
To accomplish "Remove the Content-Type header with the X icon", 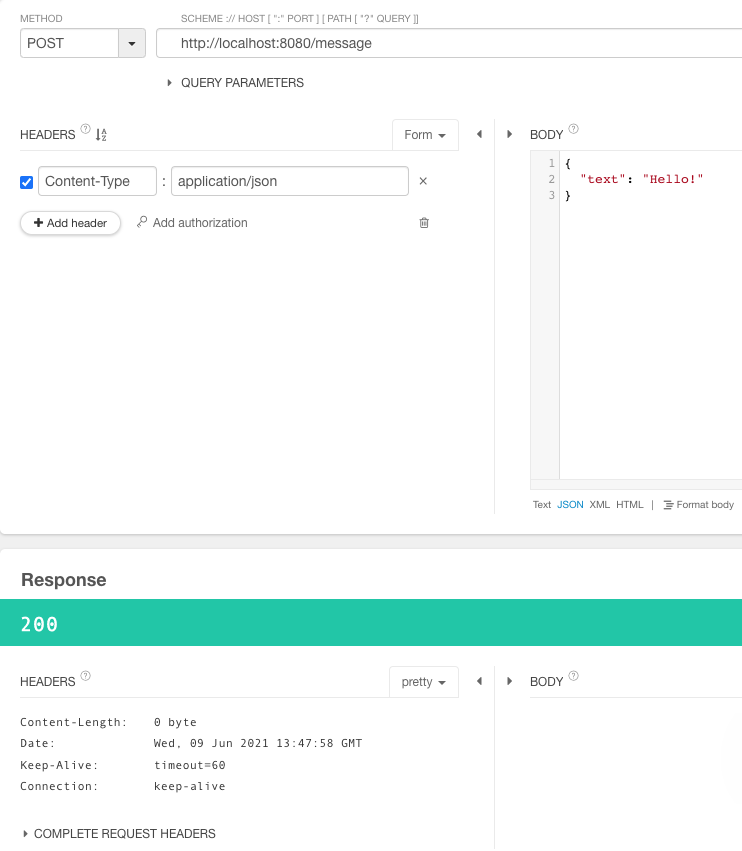I will 424,181.
